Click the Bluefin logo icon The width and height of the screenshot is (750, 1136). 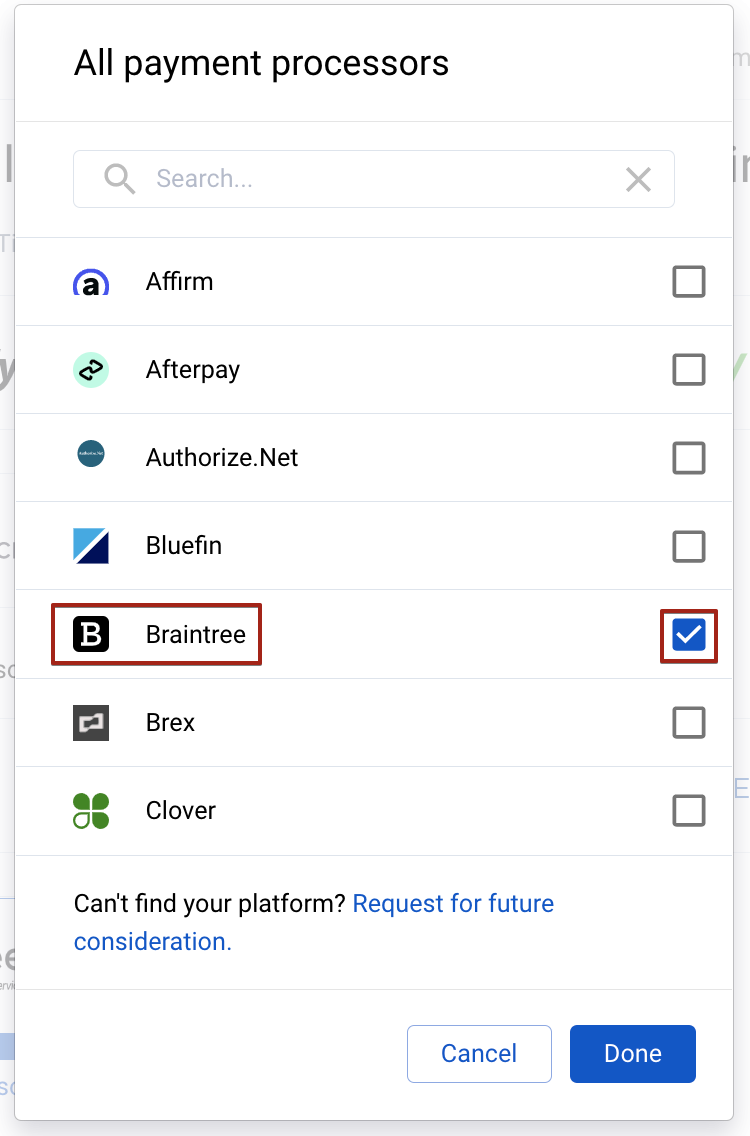click(x=90, y=545)
